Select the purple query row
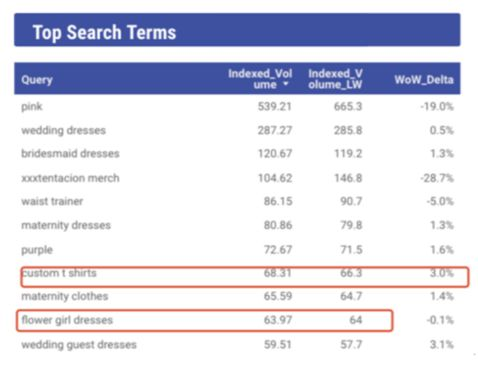Image resolution: width=478 pixels, height=366 pixels. point(237,250)
